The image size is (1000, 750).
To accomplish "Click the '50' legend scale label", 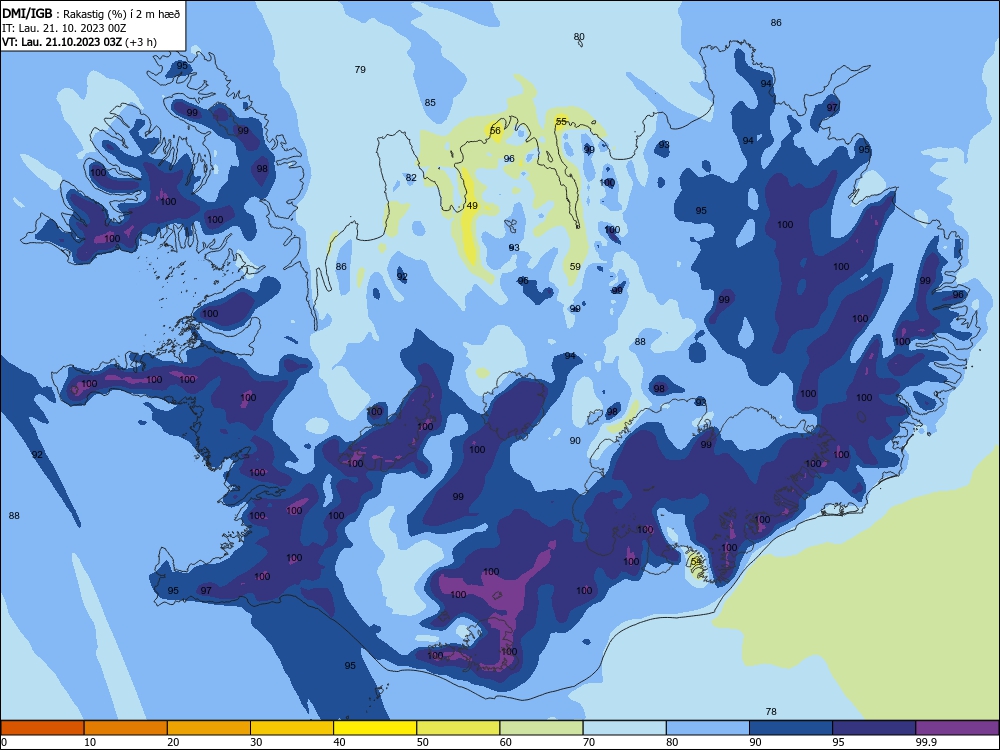I will [x=423, y=742].
